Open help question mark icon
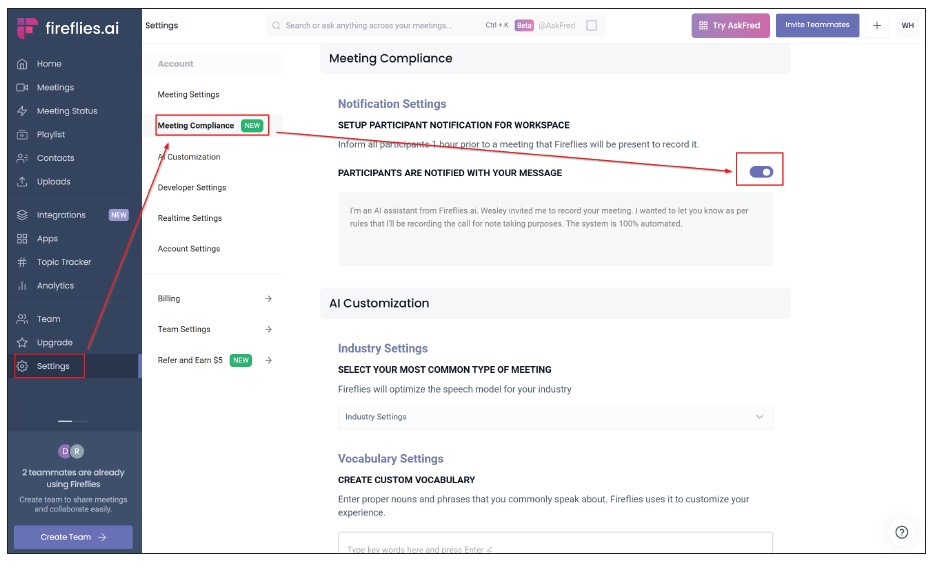This screenshot has height=583, width=934. [901, 532]
